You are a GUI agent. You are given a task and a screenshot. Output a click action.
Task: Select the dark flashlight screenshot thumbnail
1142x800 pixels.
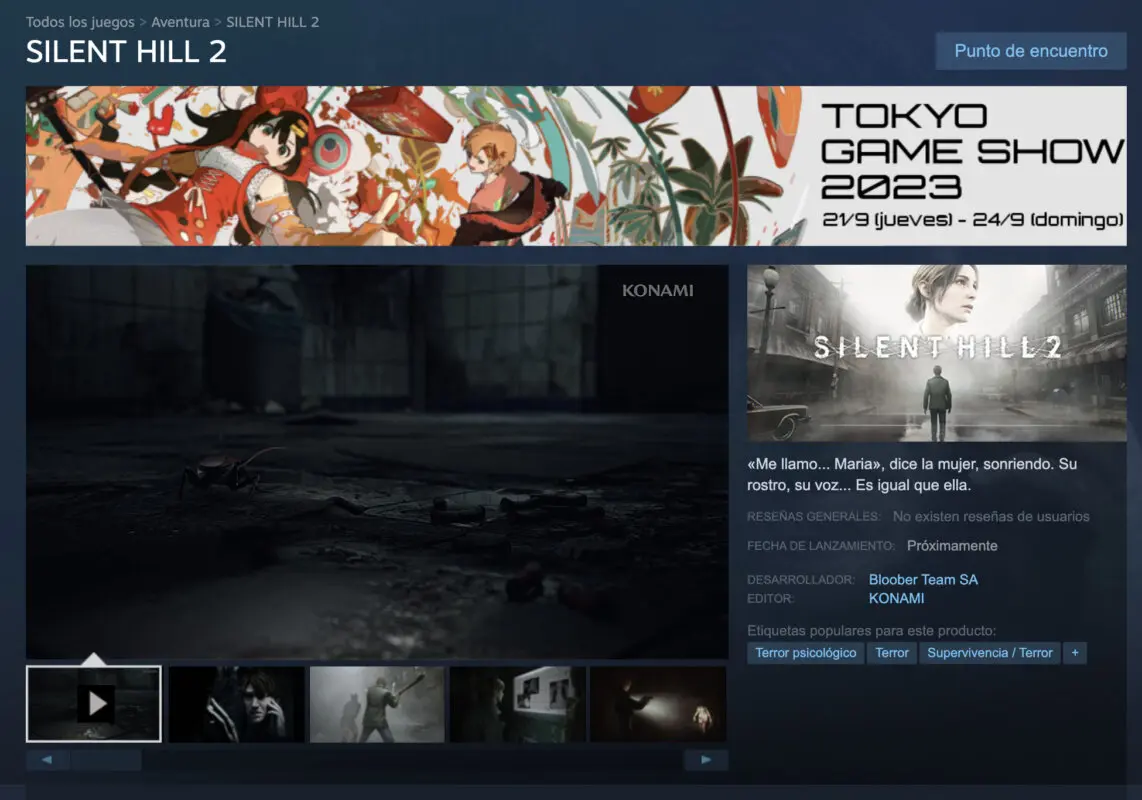coord(658,704)
